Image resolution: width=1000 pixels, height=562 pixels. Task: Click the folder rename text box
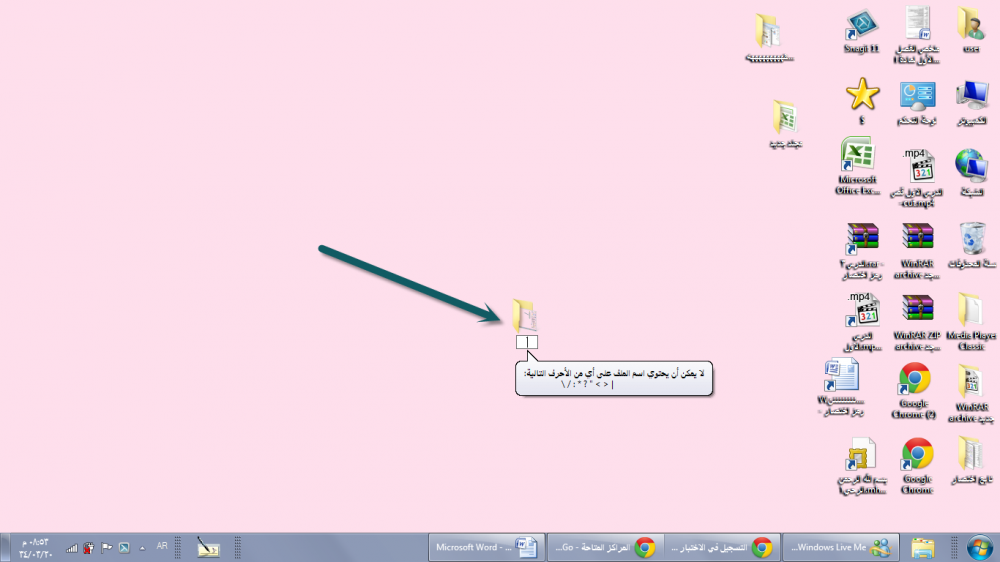527,343
